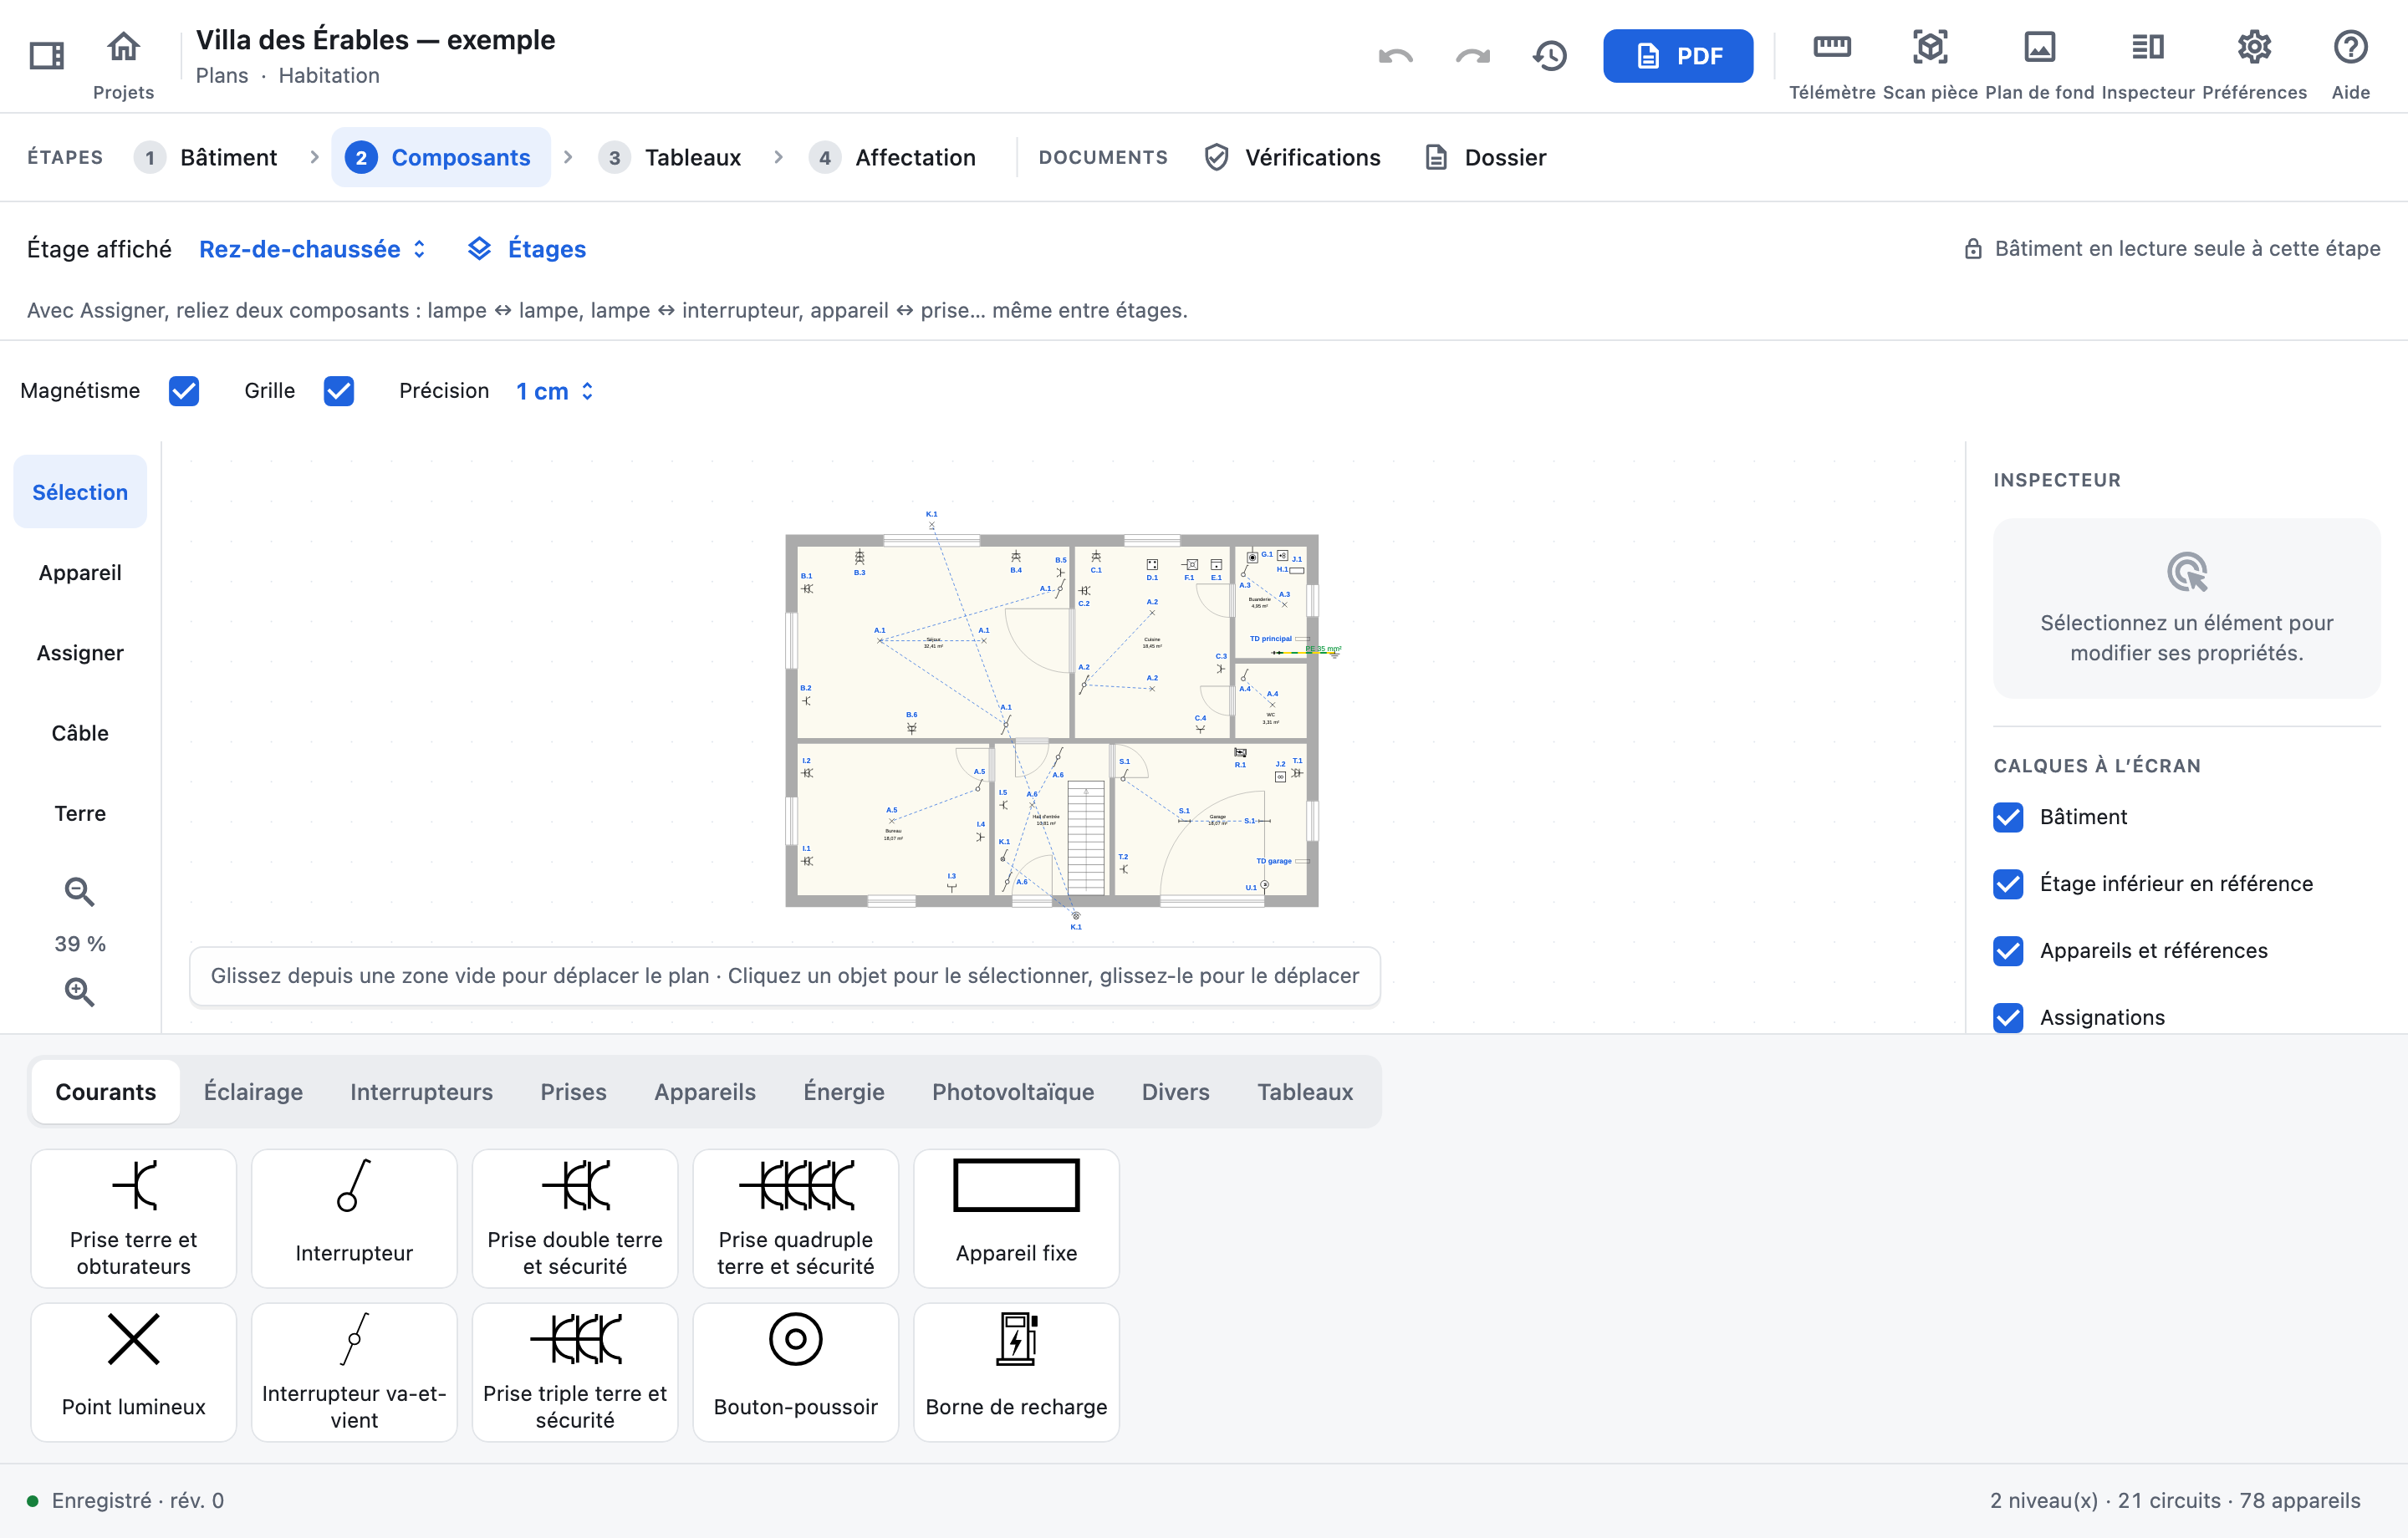The height and width of the screenshot is (1538, 2408).
Task: Go to step 3 Tableaux
Action: point(670,158)
